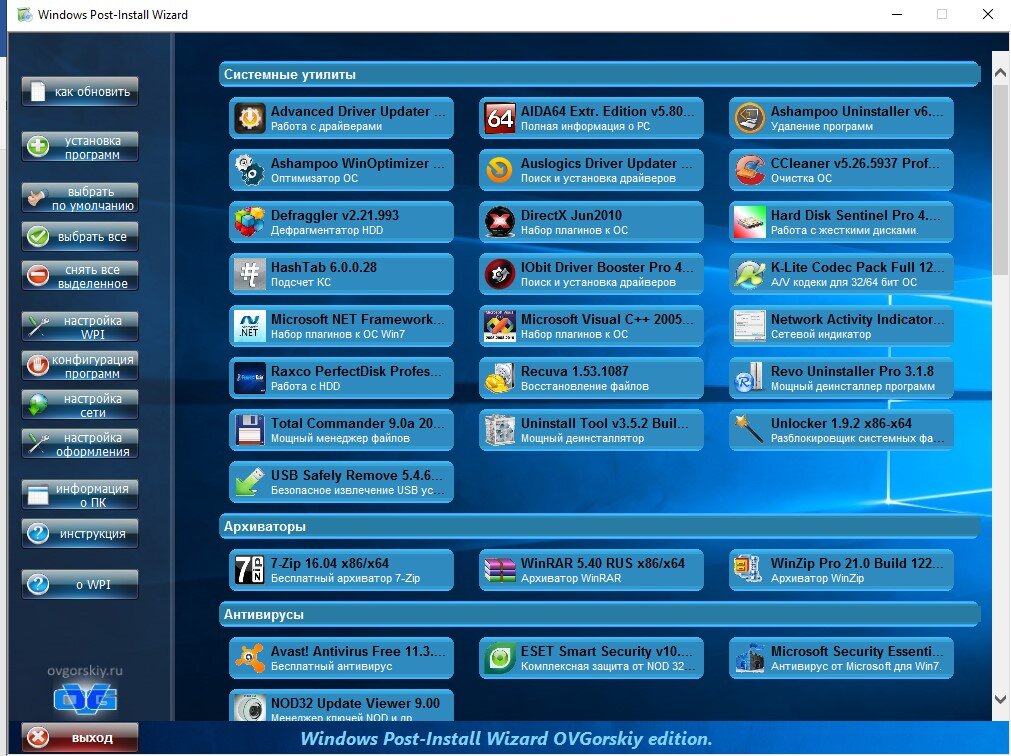The image size is (1011, 756).
Task: Click the Hard Disk Sentinel Pro icon
Action: pyautogui.click(x=750, y=222)
